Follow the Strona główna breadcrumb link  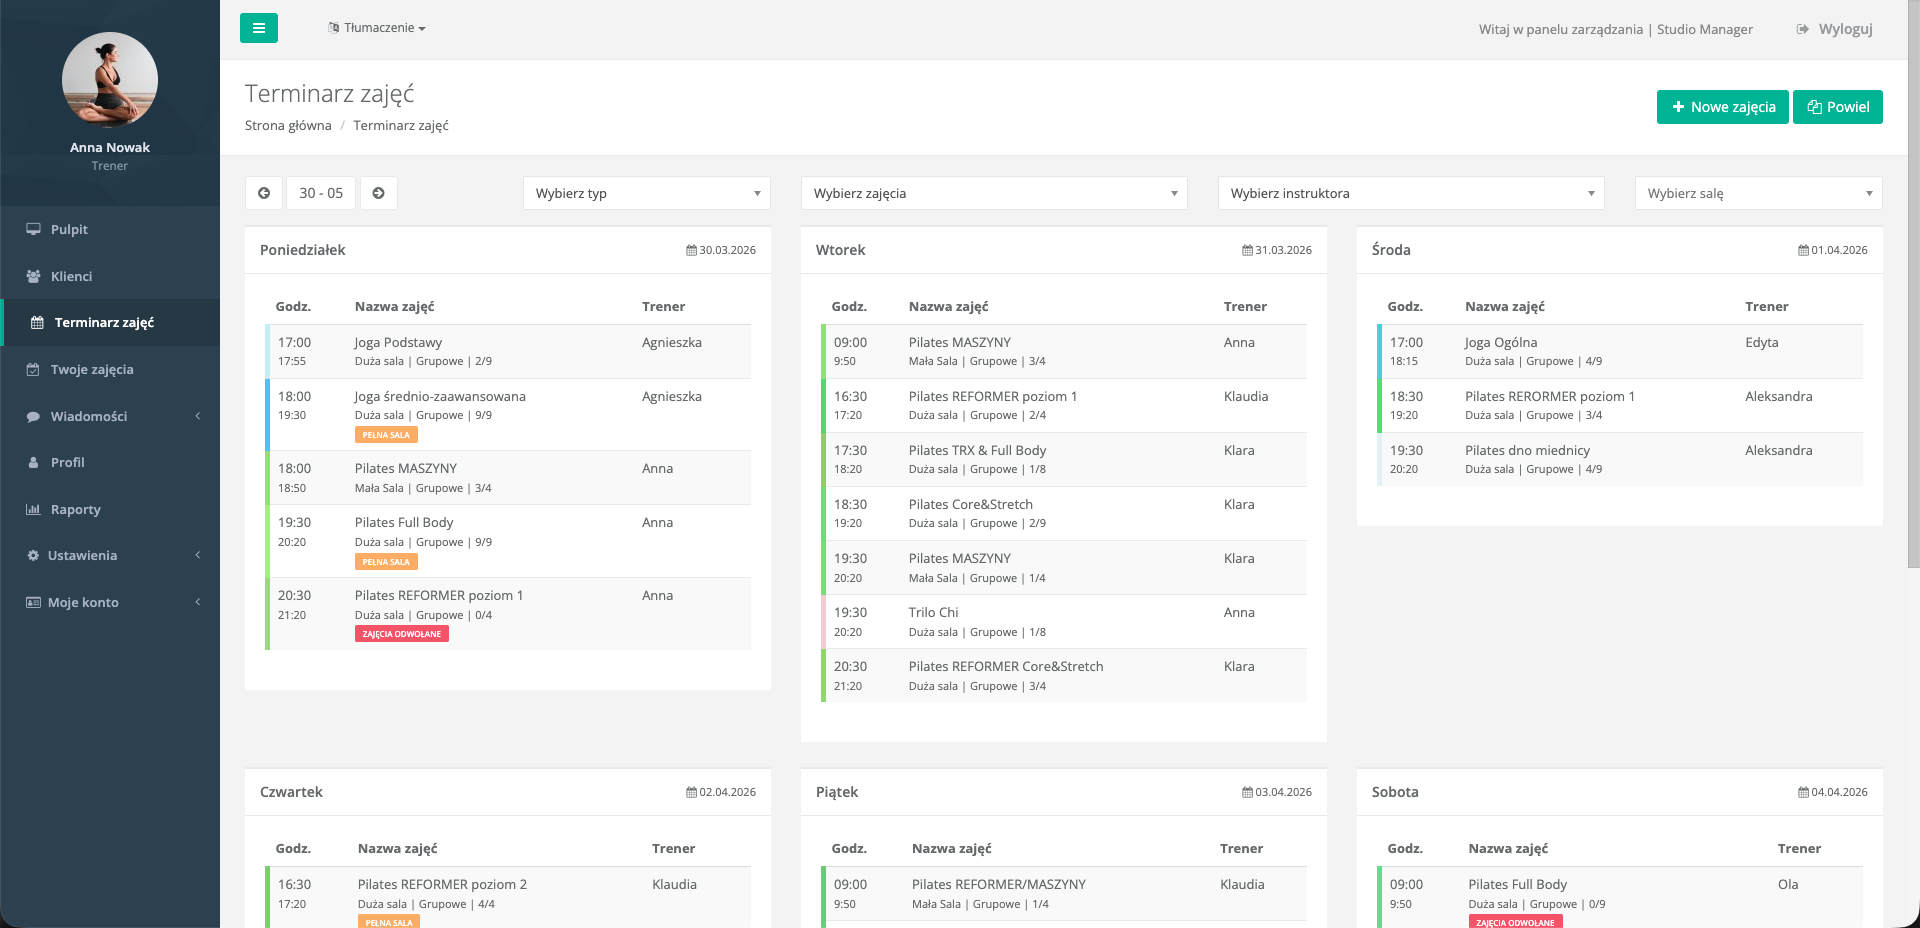tap(288, 125)
